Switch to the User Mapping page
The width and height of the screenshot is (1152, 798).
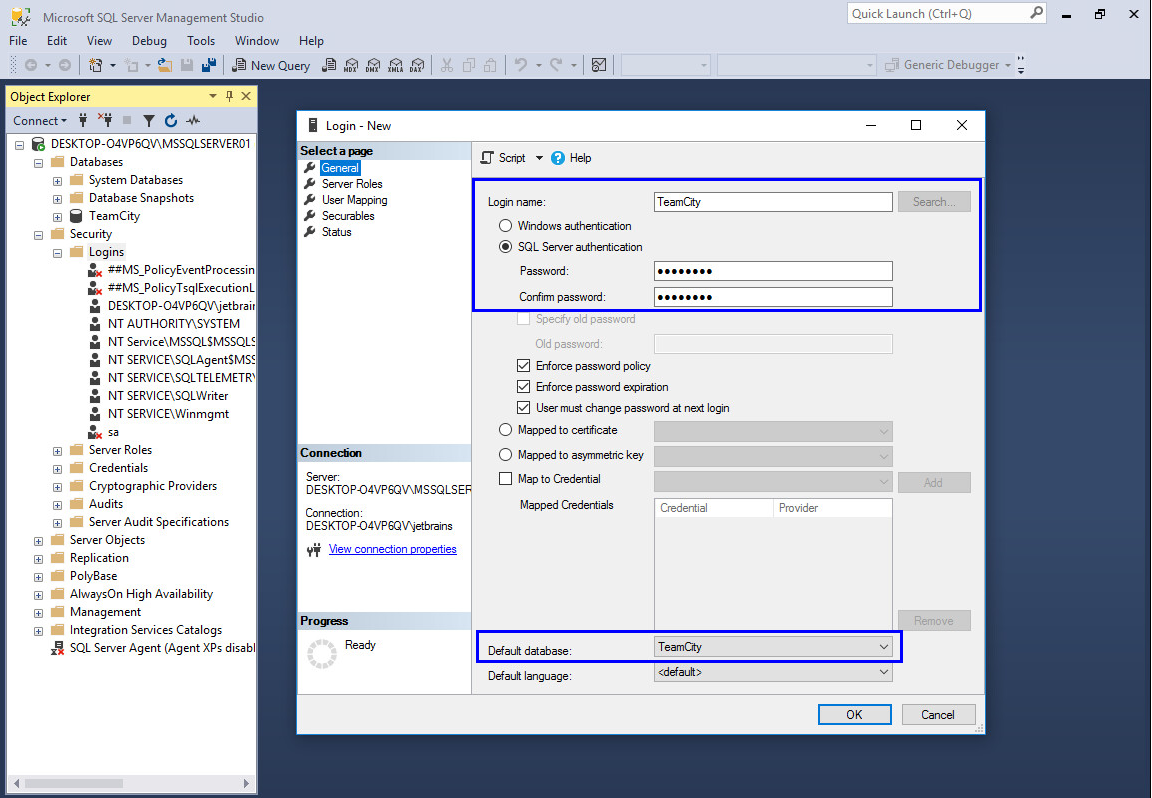(354, 200)
